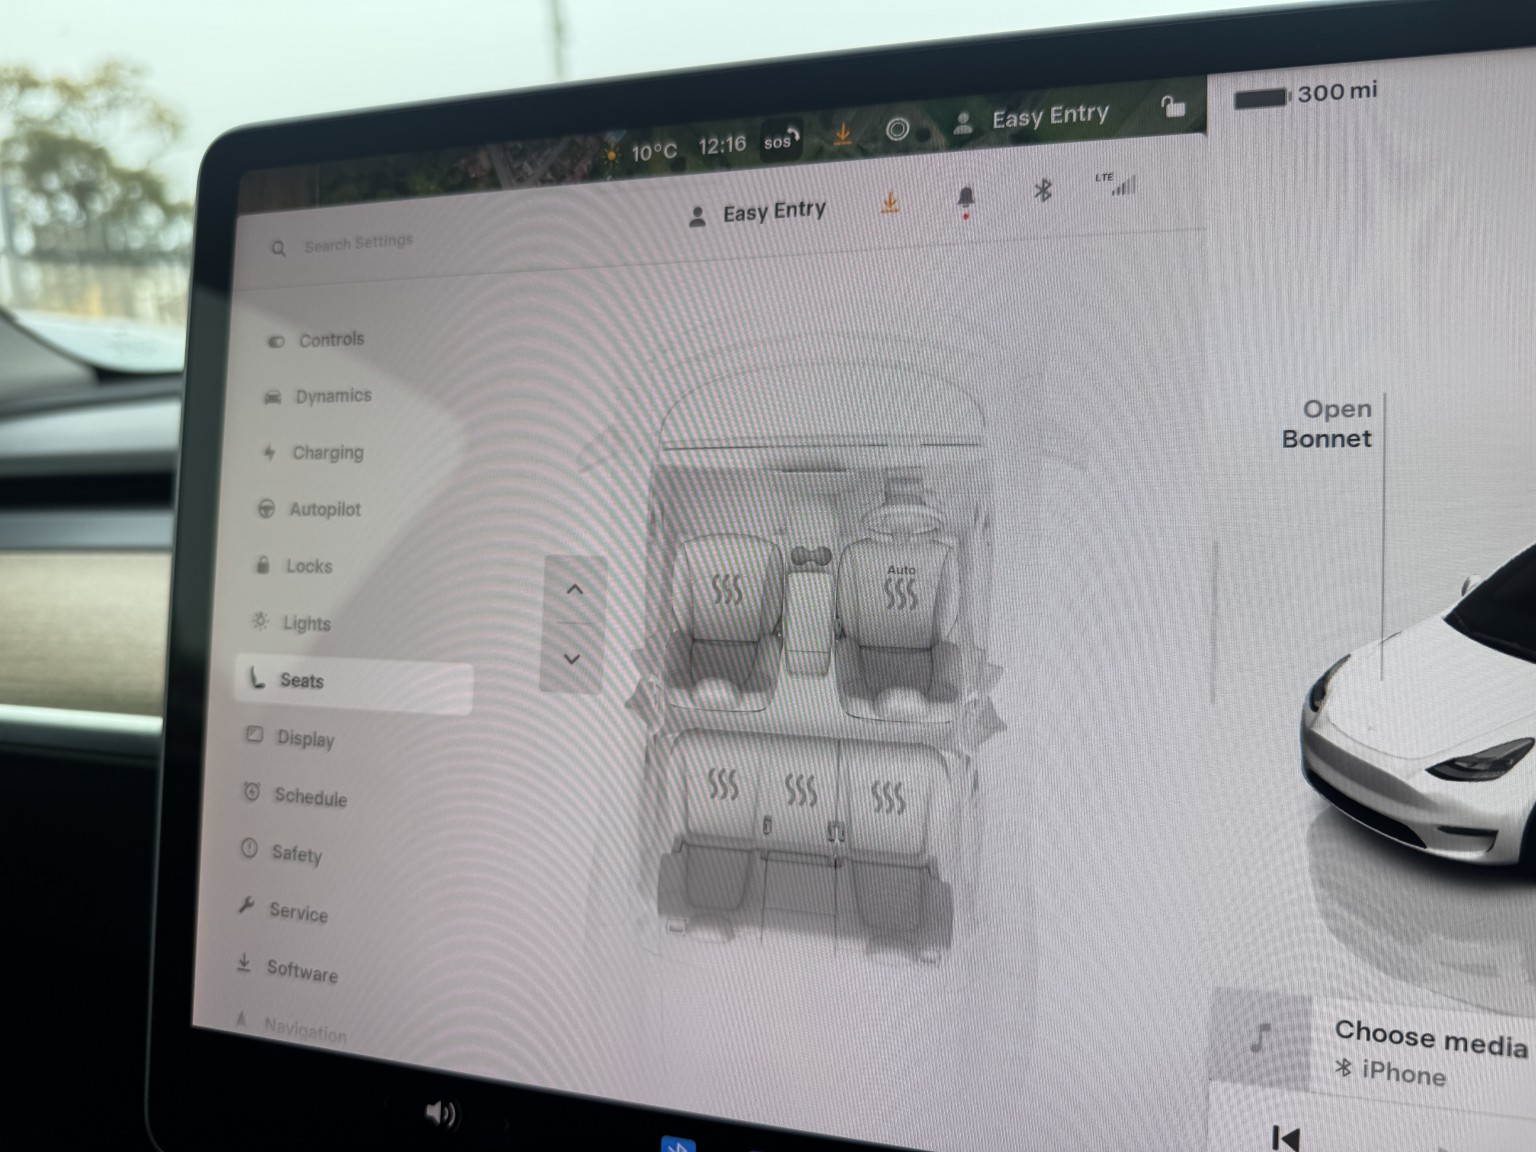
Task: Tap the orange software download icon
Action: point(889,204)
